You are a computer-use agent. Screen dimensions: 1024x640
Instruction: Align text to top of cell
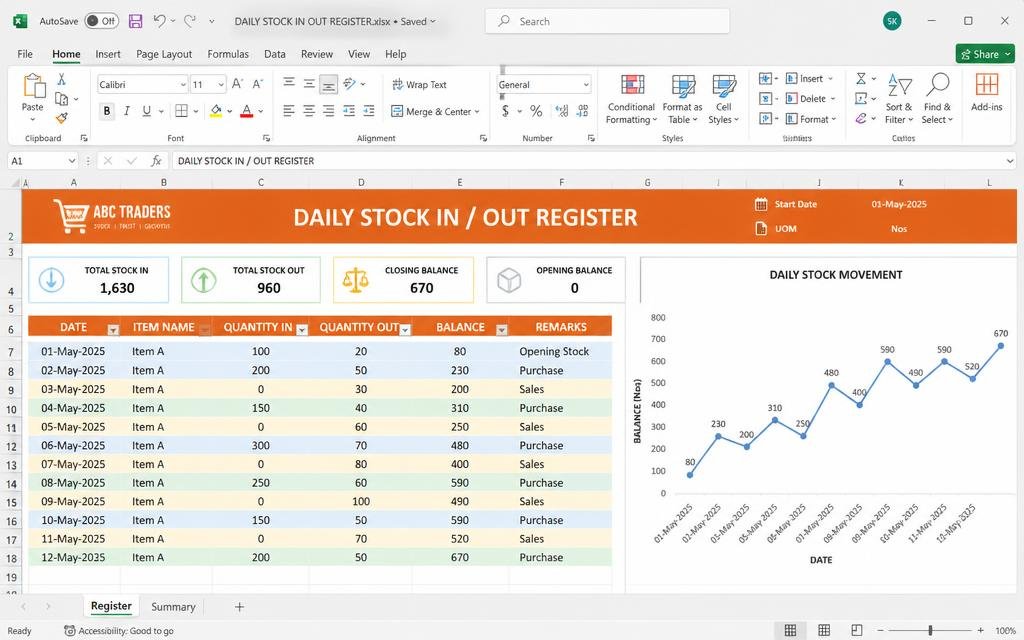289,83
